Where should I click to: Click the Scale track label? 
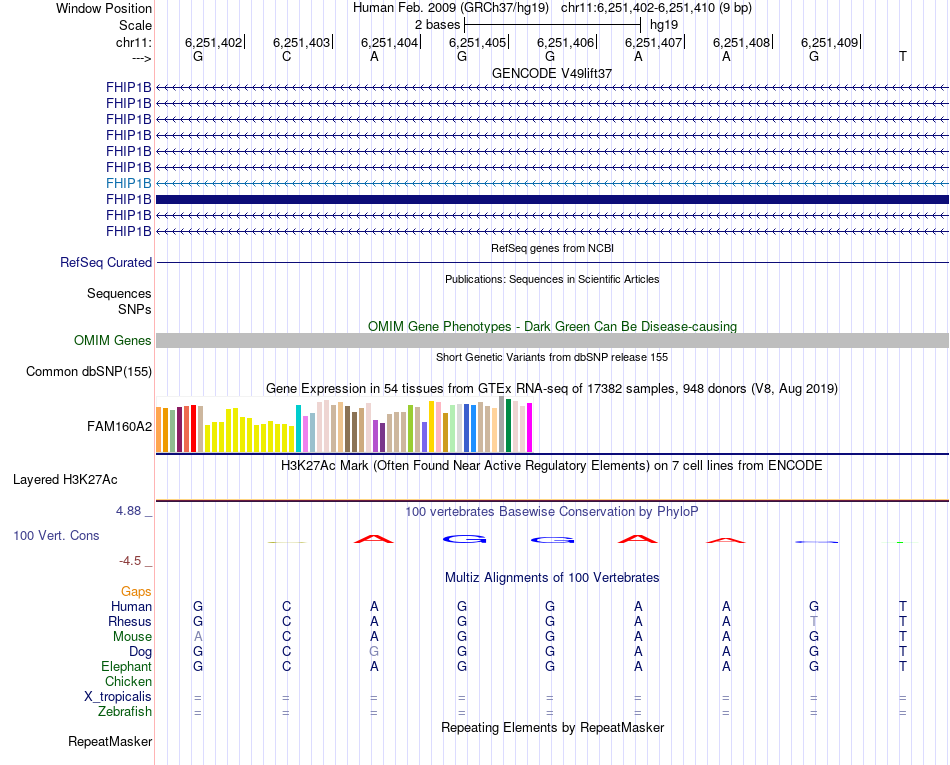point(135,25)
